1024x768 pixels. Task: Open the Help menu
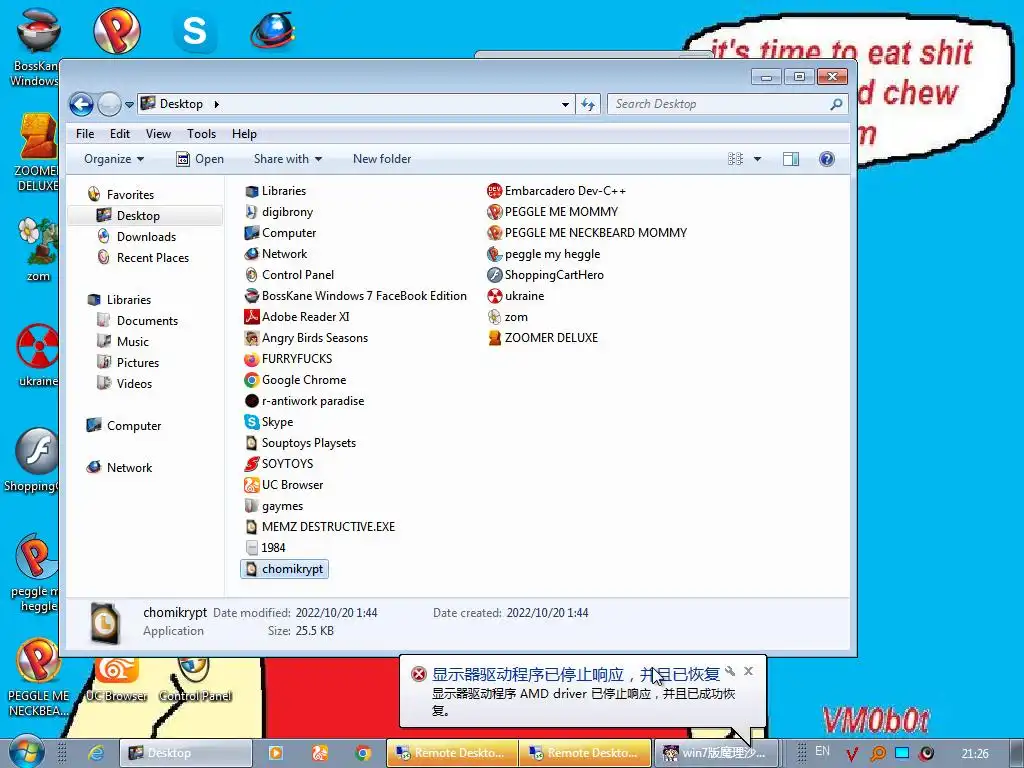pyautogui.click(x=244, y=134)
